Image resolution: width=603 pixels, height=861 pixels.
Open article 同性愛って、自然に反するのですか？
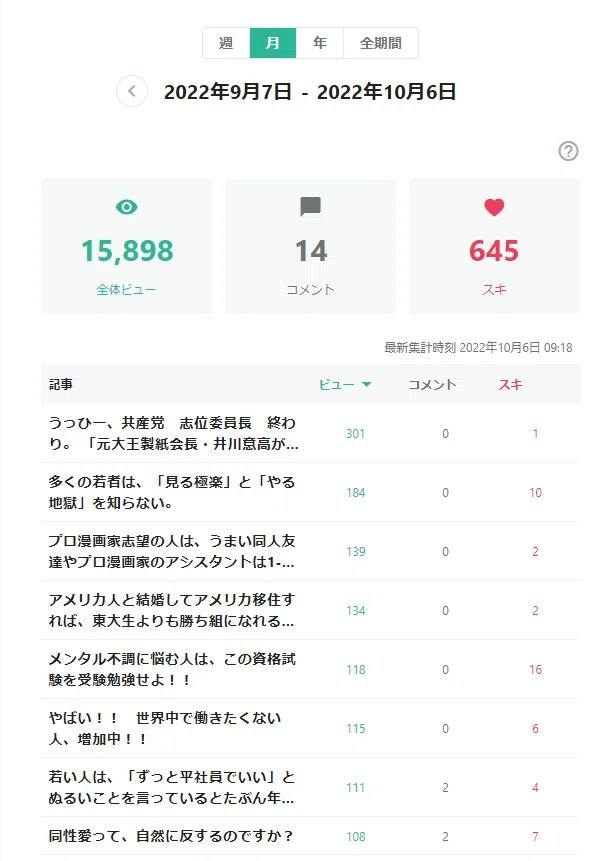click(171, 836)
